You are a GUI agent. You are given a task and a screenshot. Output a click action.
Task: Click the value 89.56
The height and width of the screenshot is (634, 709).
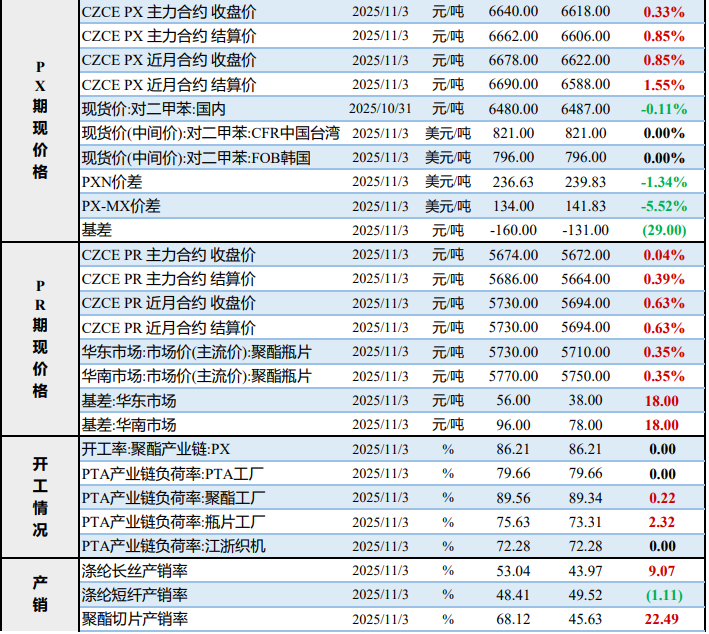point(513,498)
